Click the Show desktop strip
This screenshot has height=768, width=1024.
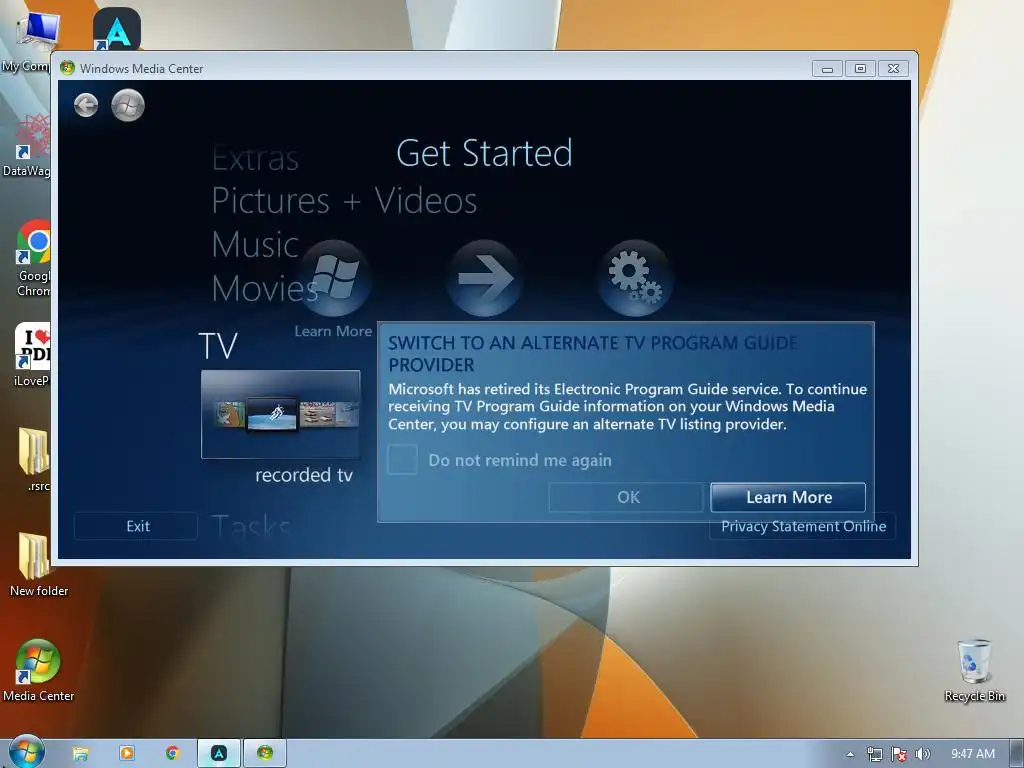(x=1017, y=754)
